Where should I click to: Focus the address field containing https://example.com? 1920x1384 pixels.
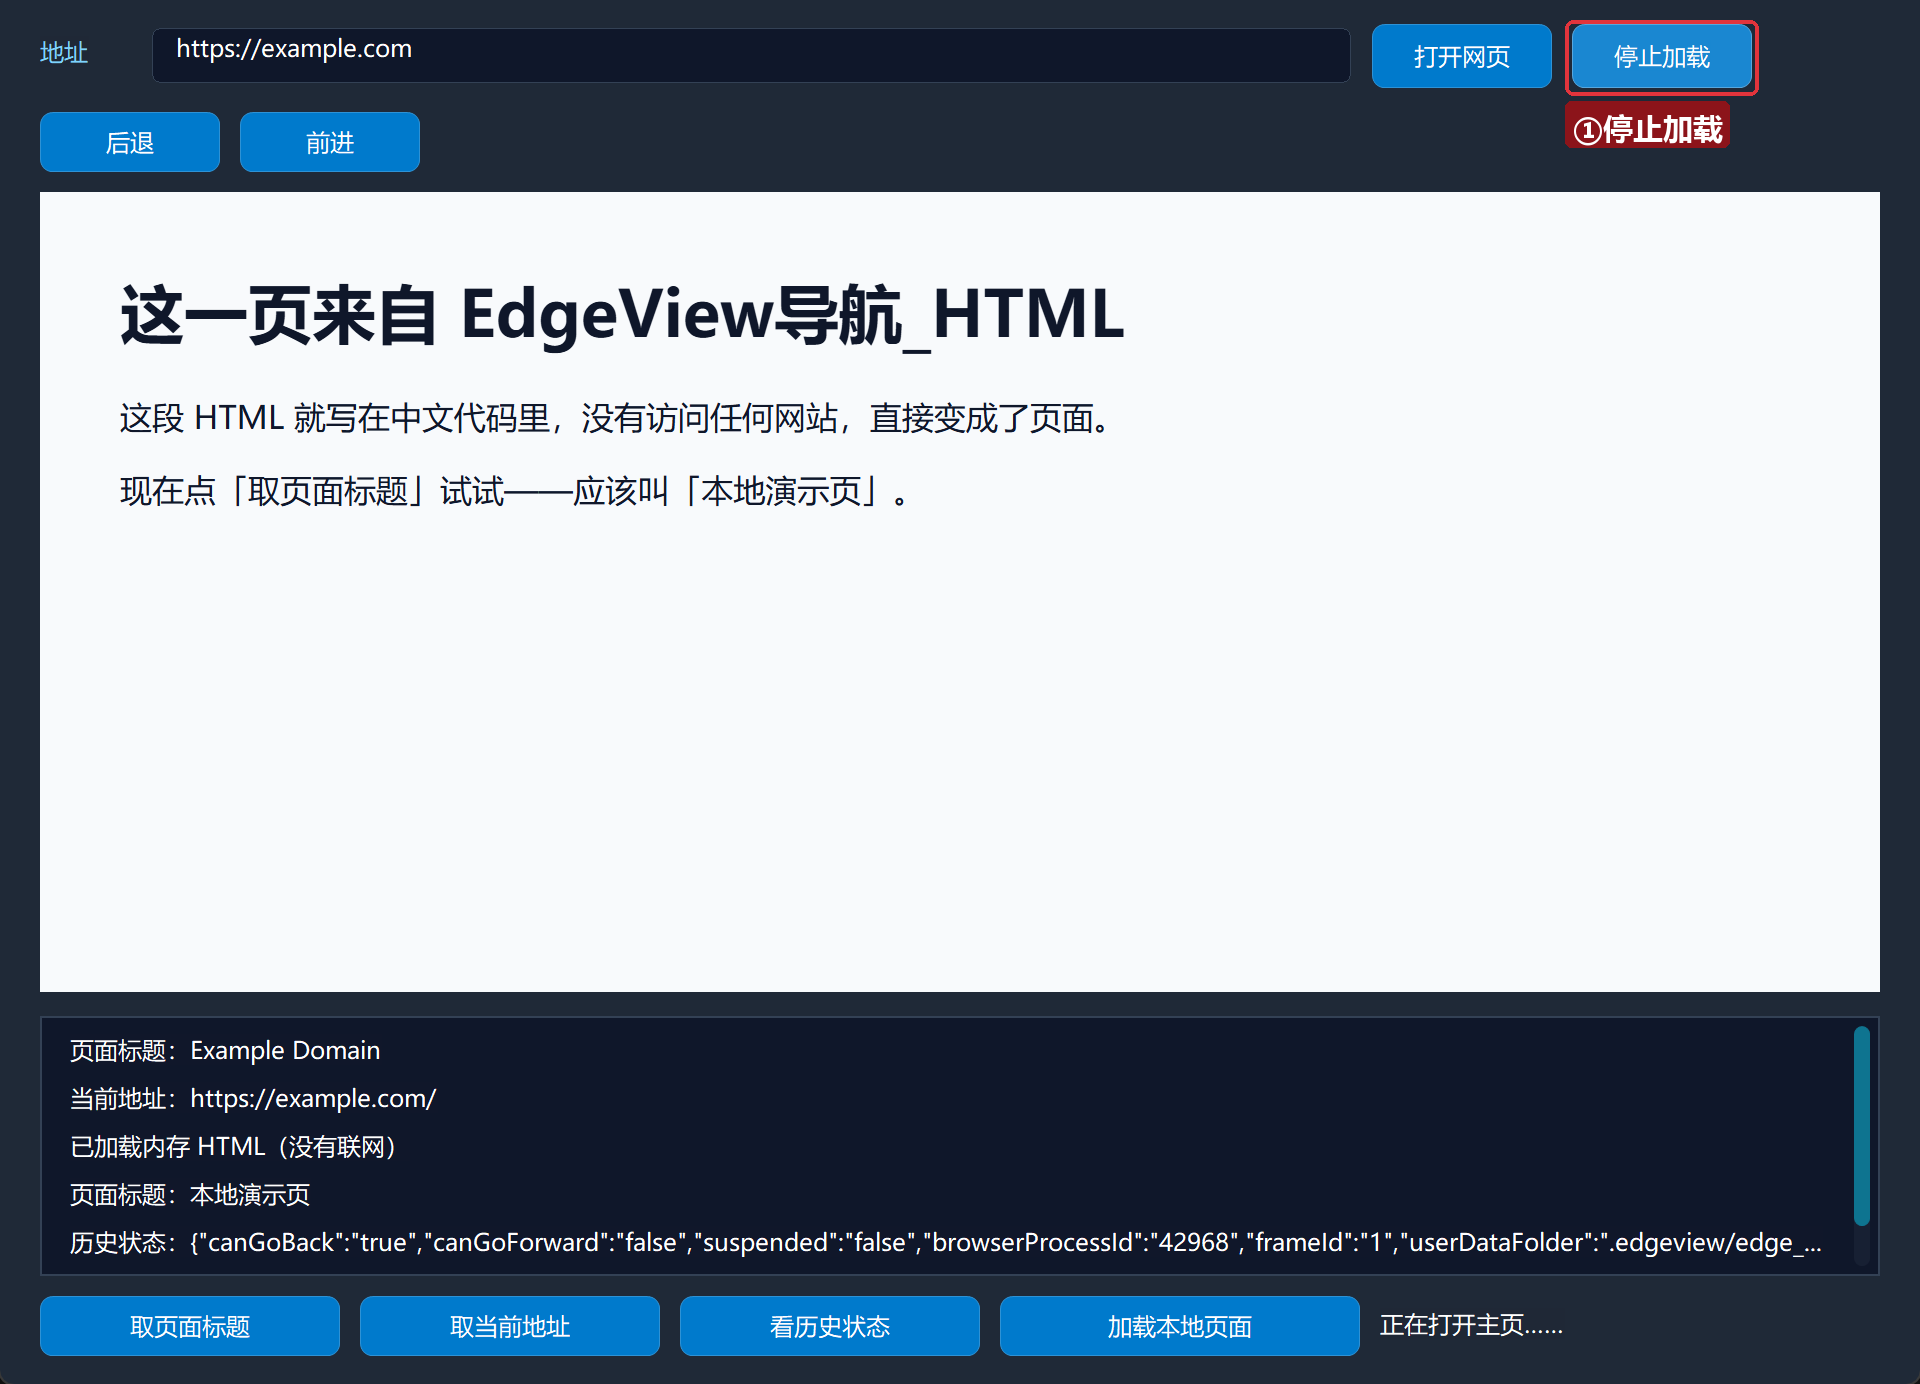[751, 55]
